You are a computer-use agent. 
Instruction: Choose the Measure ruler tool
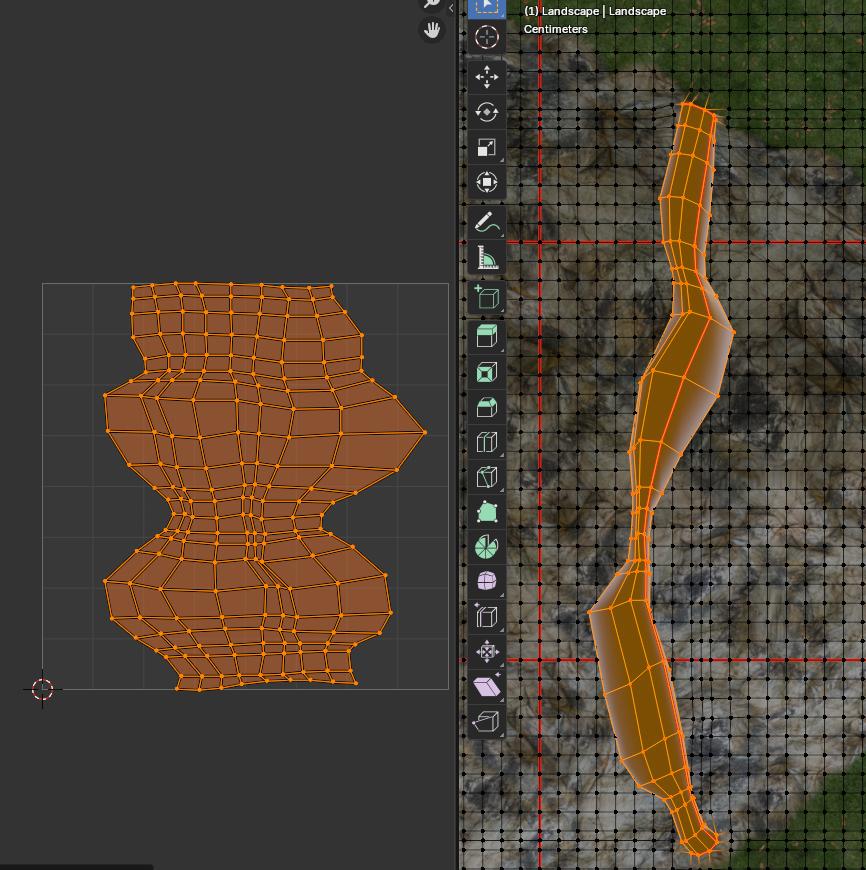[487, 258]
